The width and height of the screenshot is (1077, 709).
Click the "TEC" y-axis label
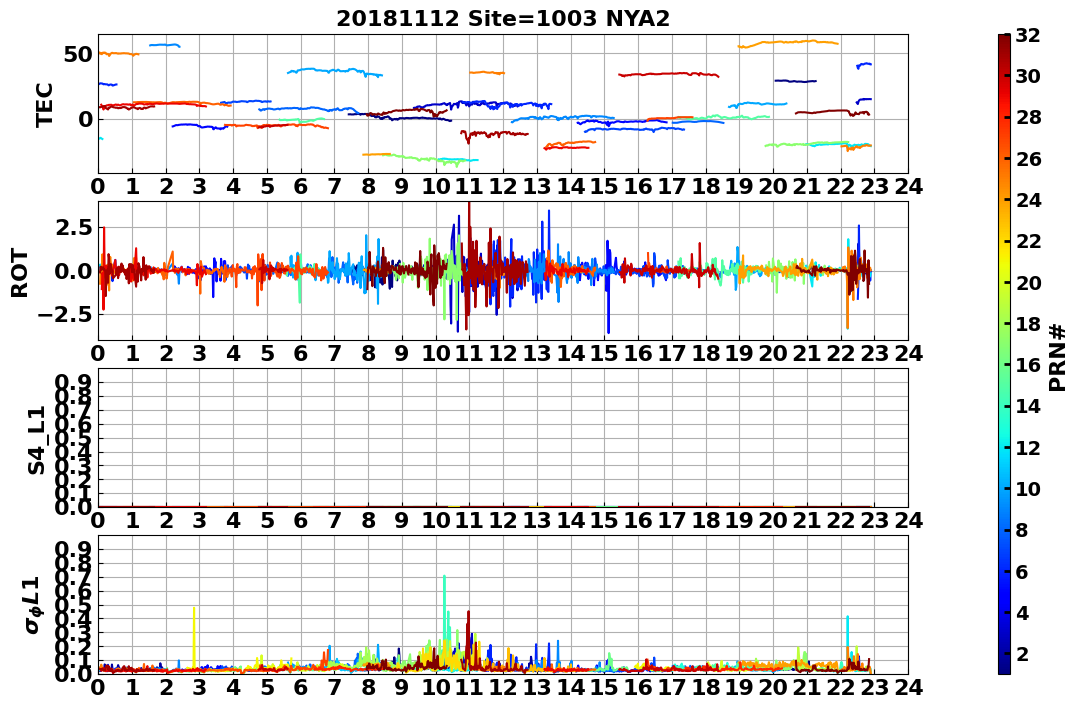[45, 104]
